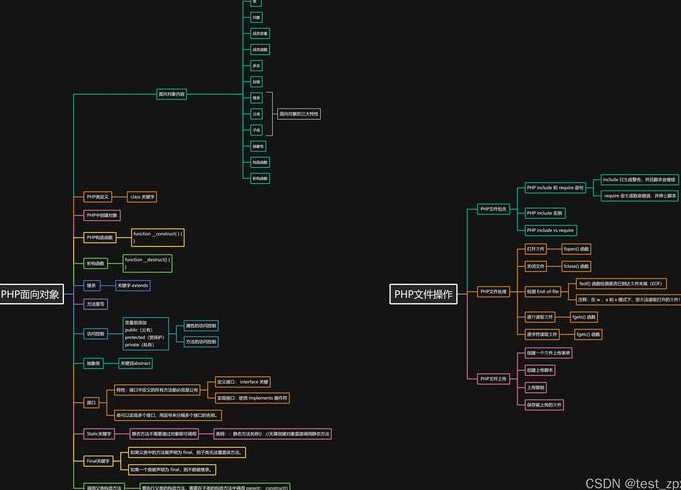
Task: Select the 抽象性 node in green list
Action: click(x=258, y=146)
